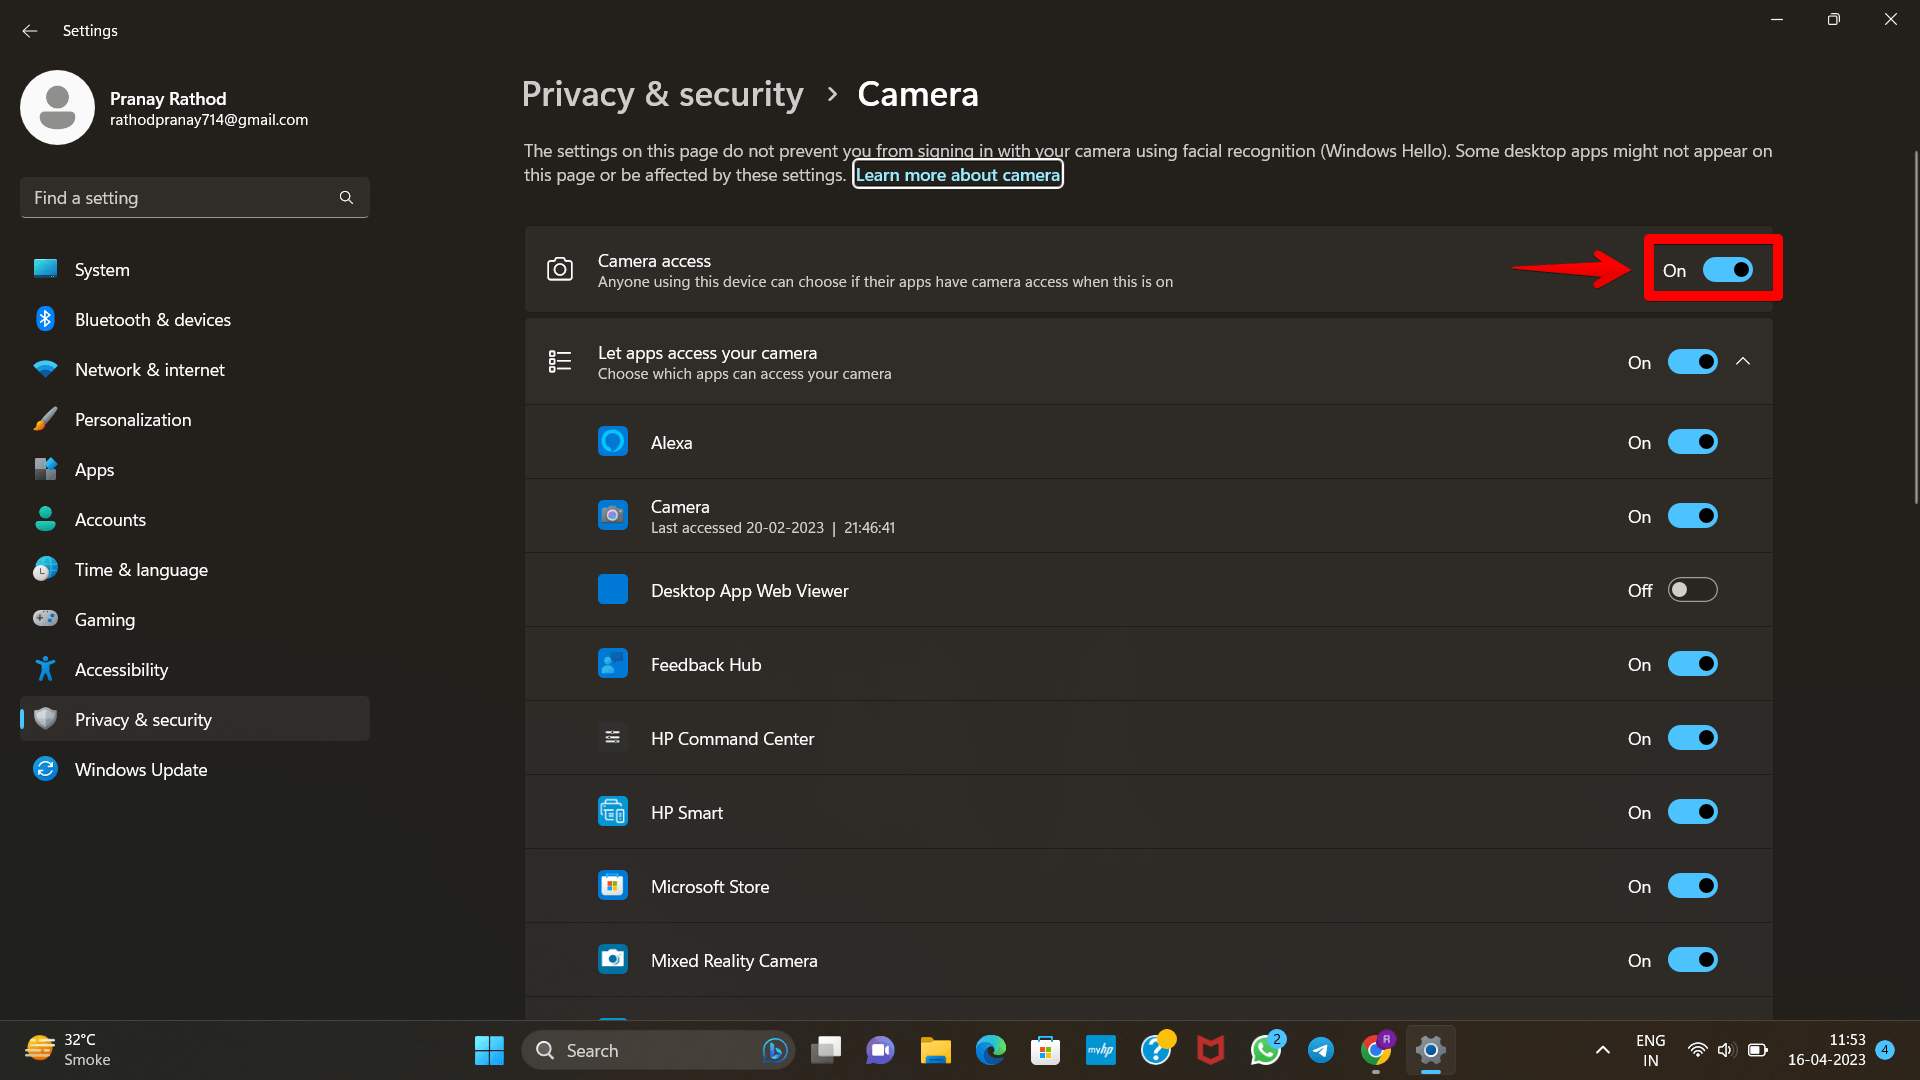Open the Windows Start menu
The width and height of the screenshot is (1920, 1080).
(x=489, y=1050)
